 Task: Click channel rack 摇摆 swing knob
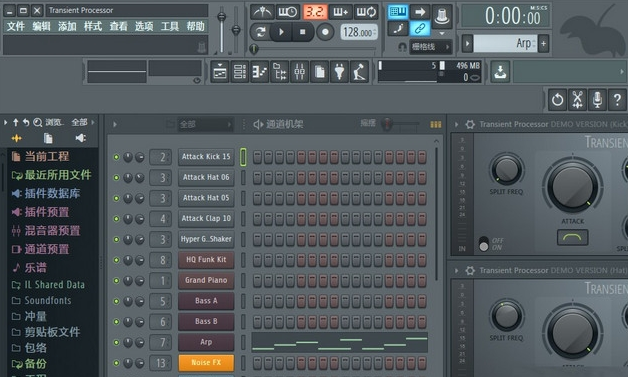coord(387,124)
